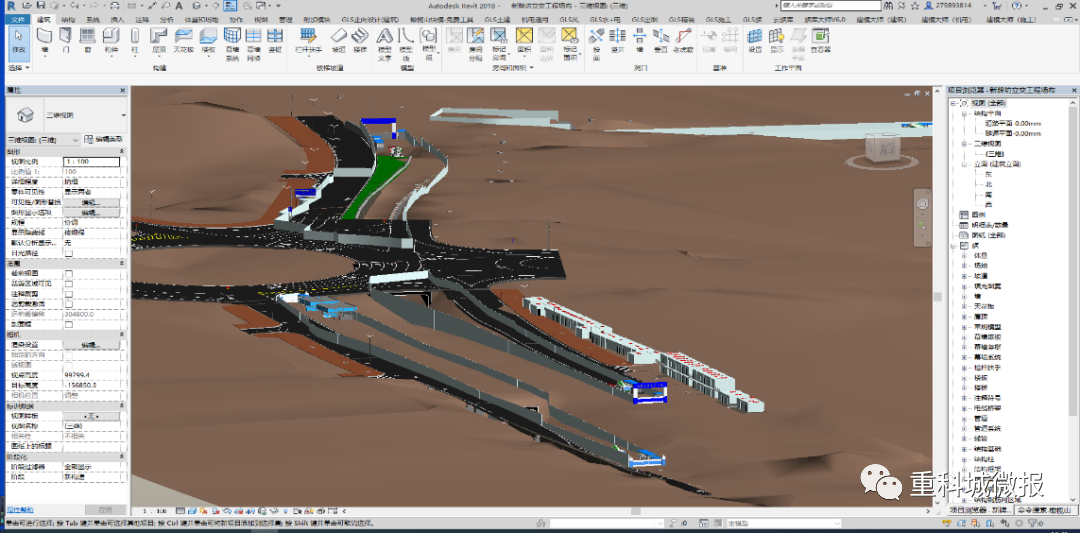
Task: Expand the Site (场地) family node
Action: [964, 266]
